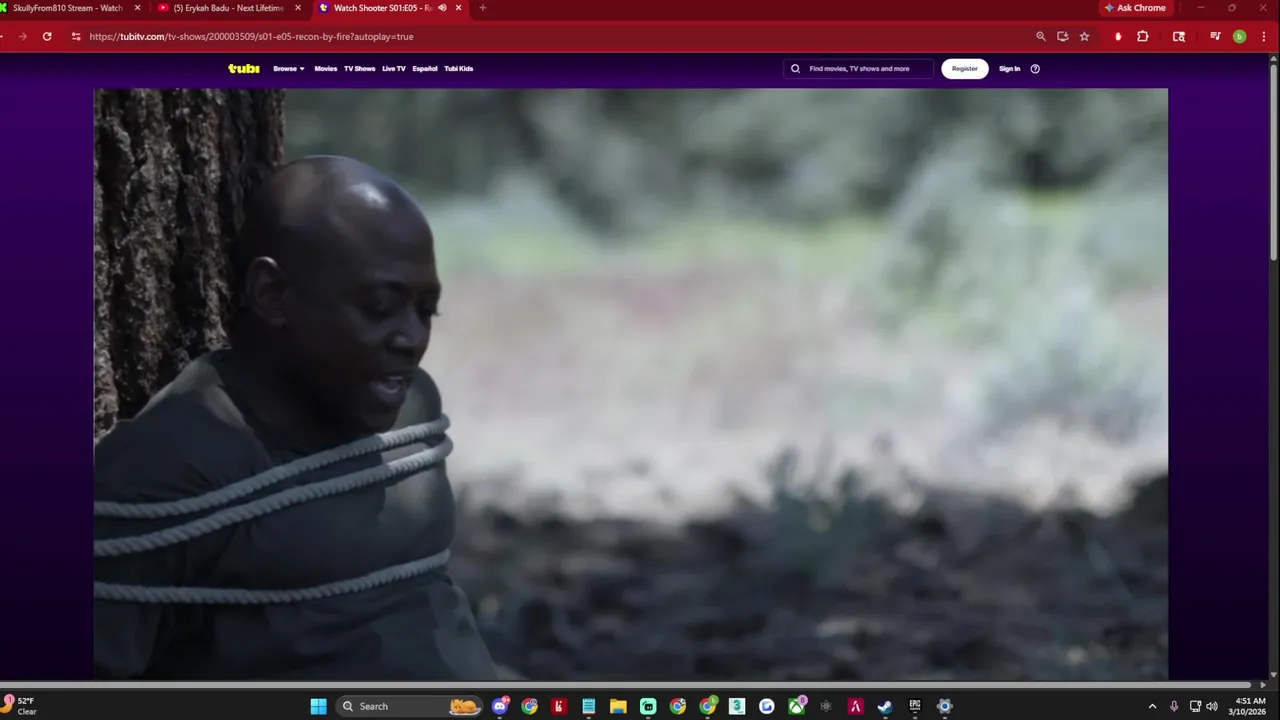The image size is (1280, 720).
Task: Open the Windows Start menu
Action: tap(318, 706)
